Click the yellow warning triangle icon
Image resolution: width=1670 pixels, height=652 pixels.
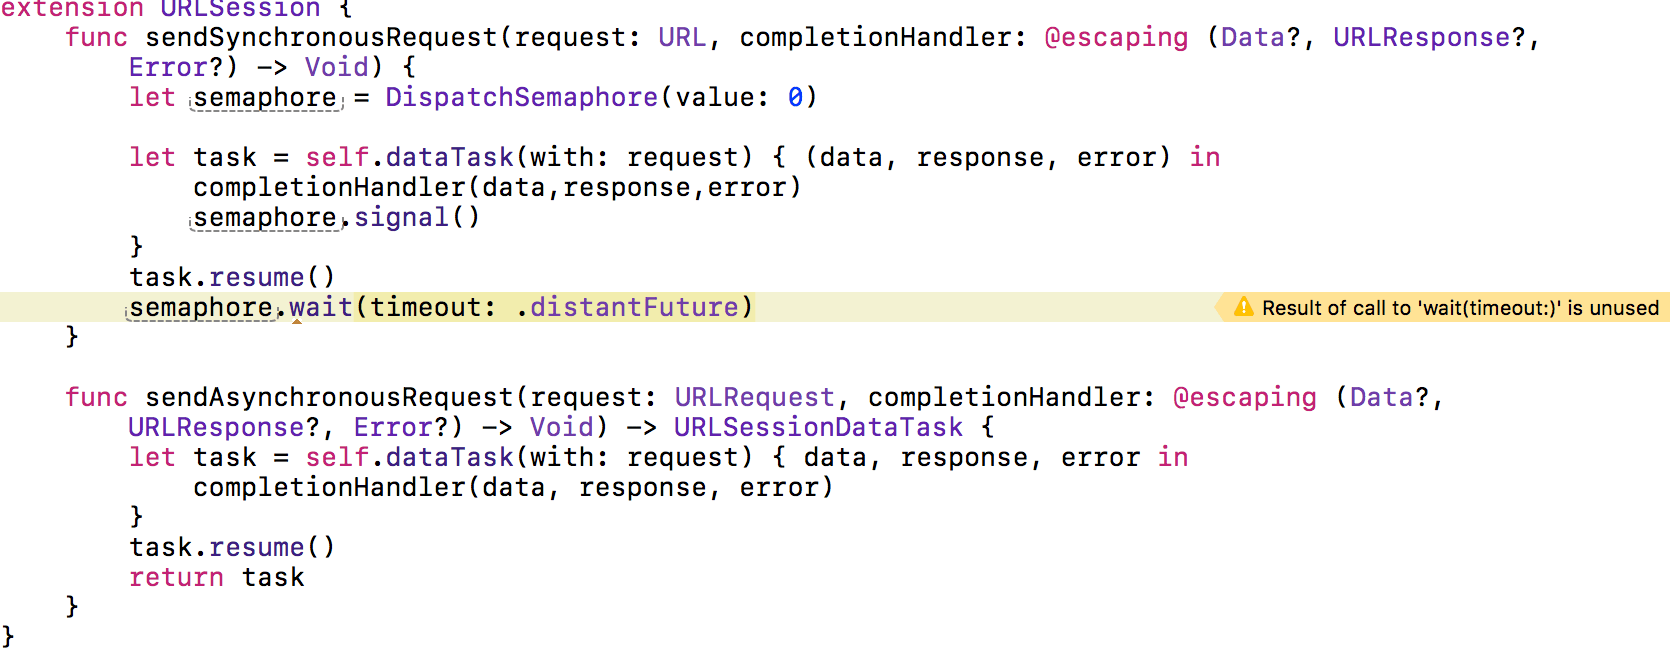pyautogui.click(x=1243, y=307)
